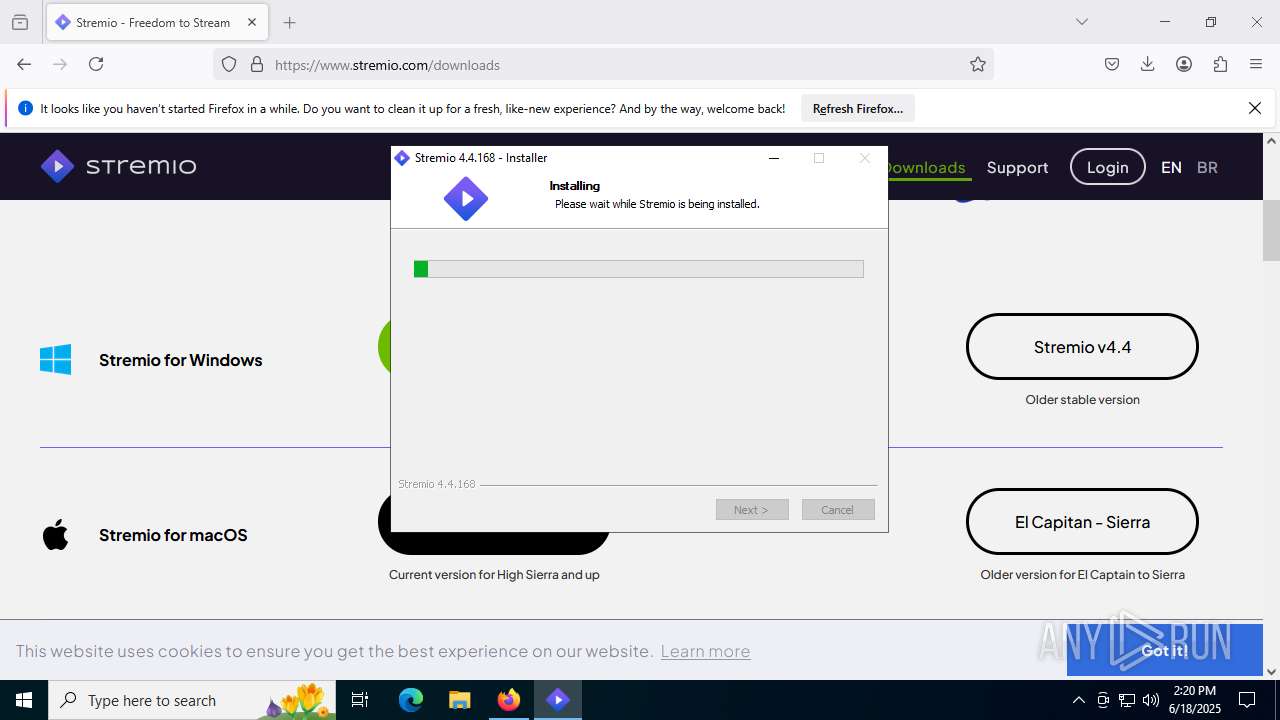Minimize the Stremio installer window
The image size is (1280, 720).
point(774,158)
